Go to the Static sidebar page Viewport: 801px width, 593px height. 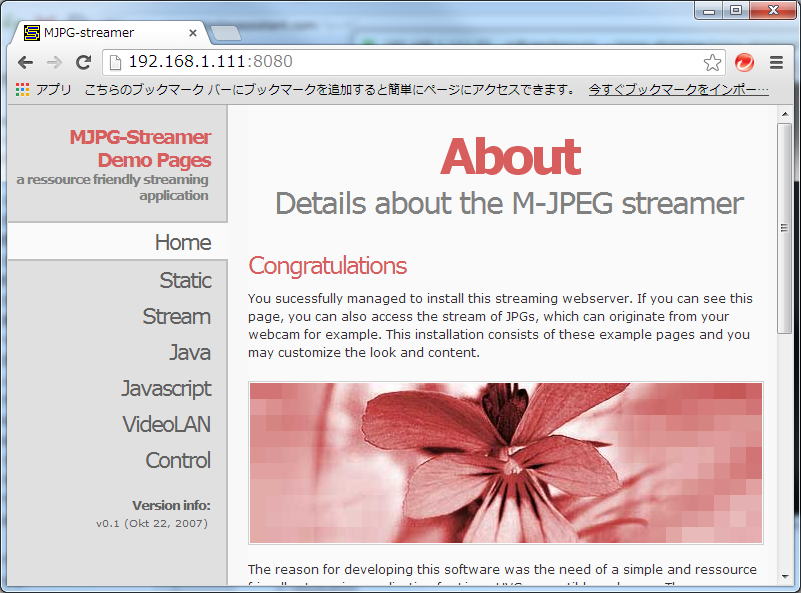point(185,280)
